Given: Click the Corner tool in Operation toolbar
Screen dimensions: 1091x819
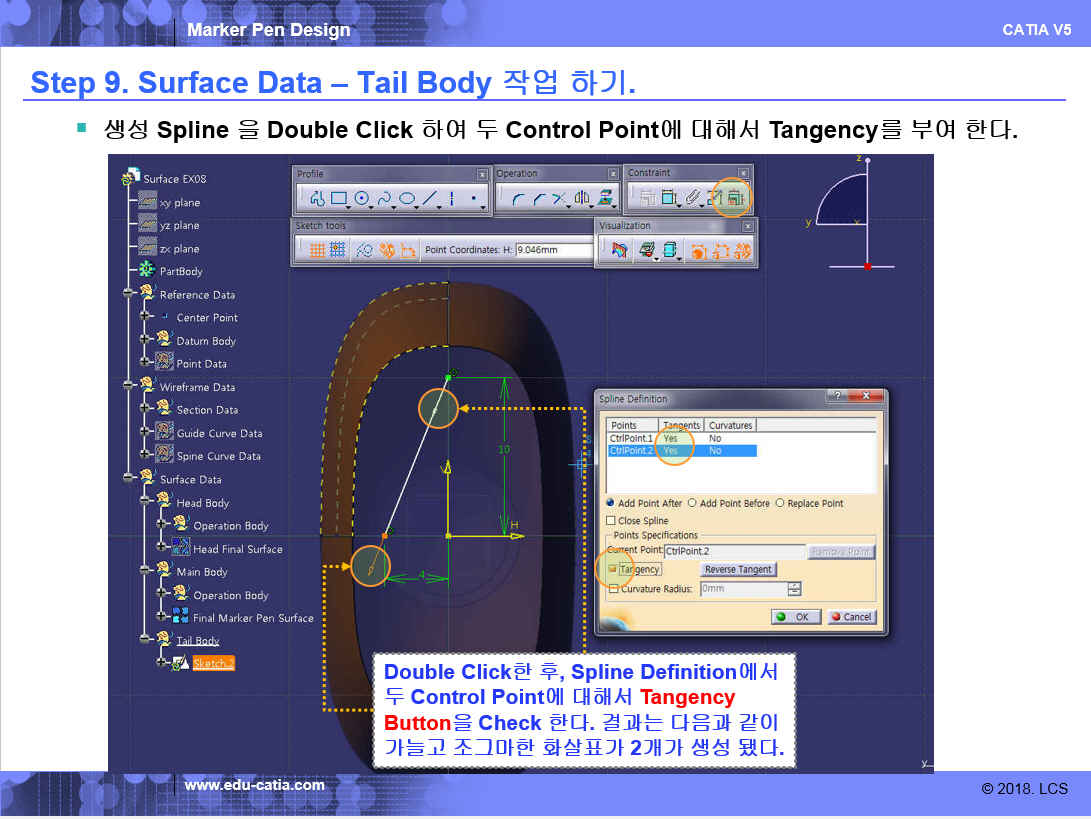Looking at the screenshot, I should (517, 198).
